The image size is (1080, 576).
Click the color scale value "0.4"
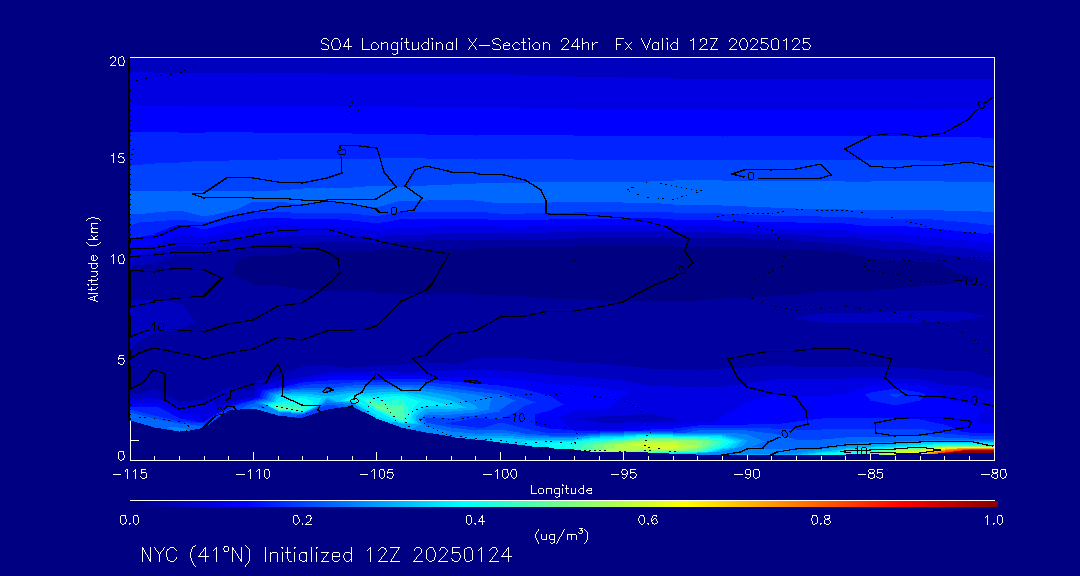(x=475, y=521)
